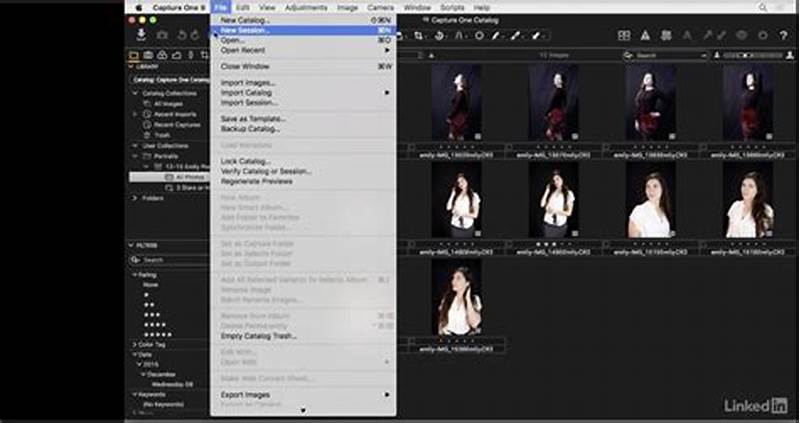Click the Redo arrow icon

point(195,35)
